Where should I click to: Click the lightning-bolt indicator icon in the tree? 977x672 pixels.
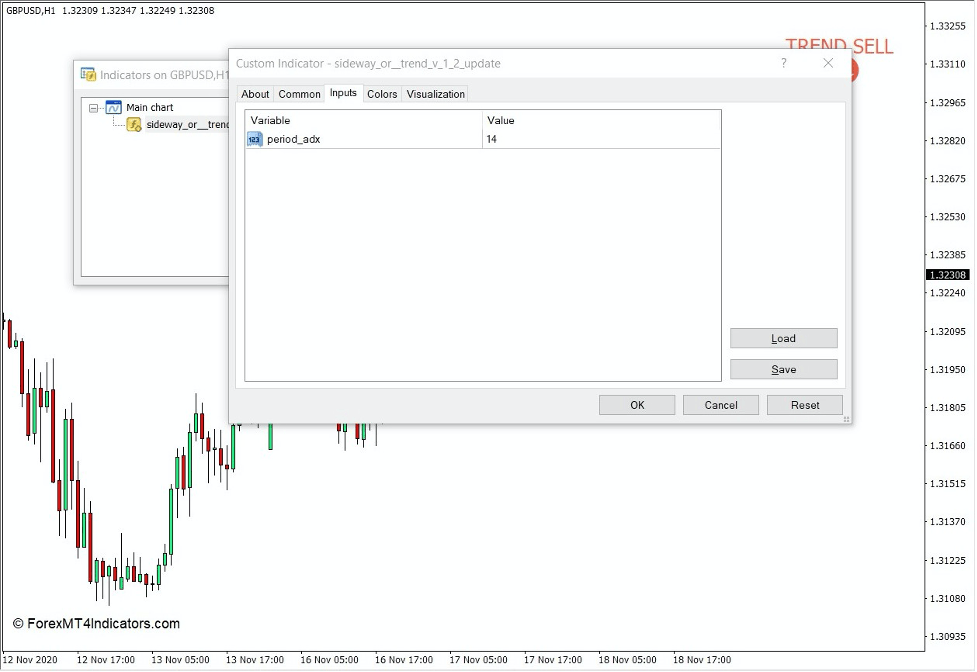(135, 125)
